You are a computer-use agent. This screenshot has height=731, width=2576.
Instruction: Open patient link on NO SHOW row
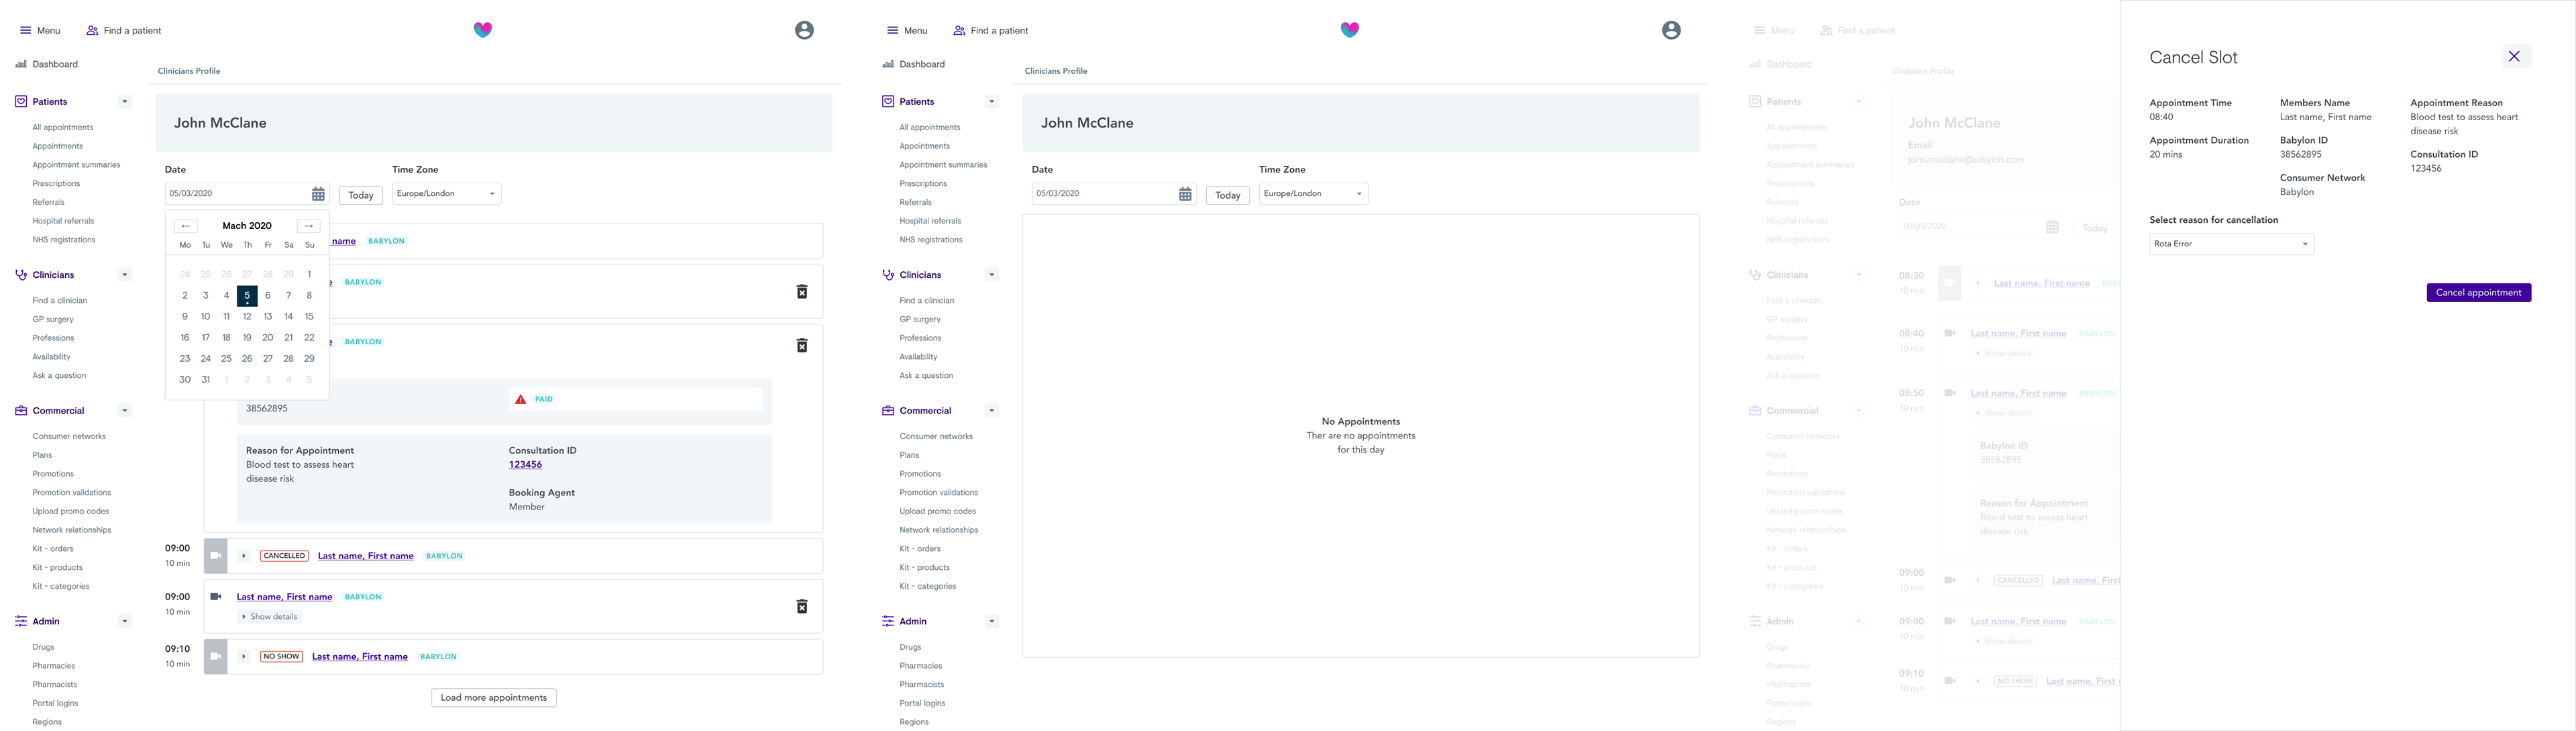pyautogui.click(x=360, y=656)
